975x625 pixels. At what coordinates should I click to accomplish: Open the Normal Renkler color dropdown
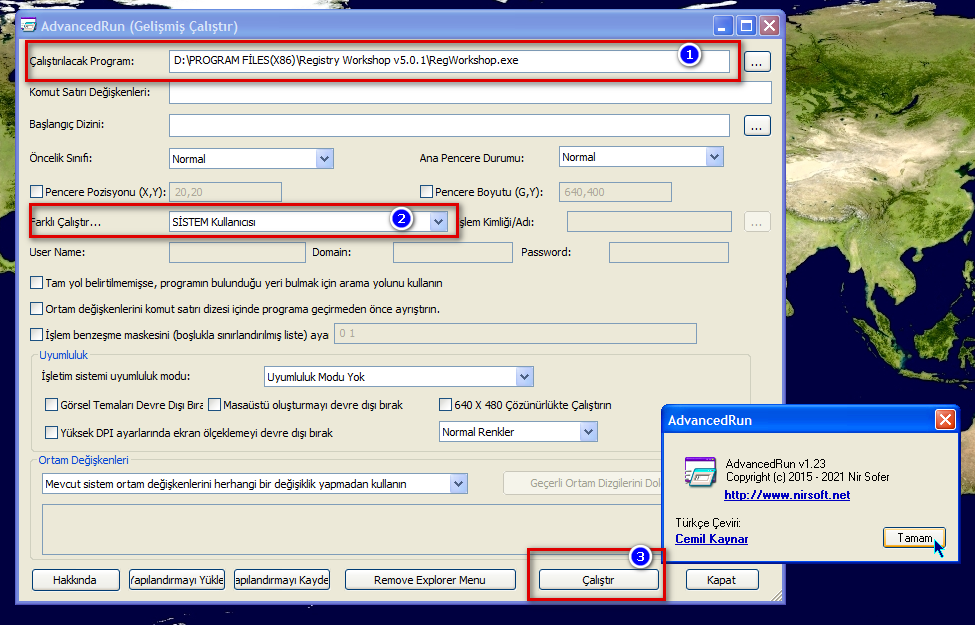click(588, 432)
